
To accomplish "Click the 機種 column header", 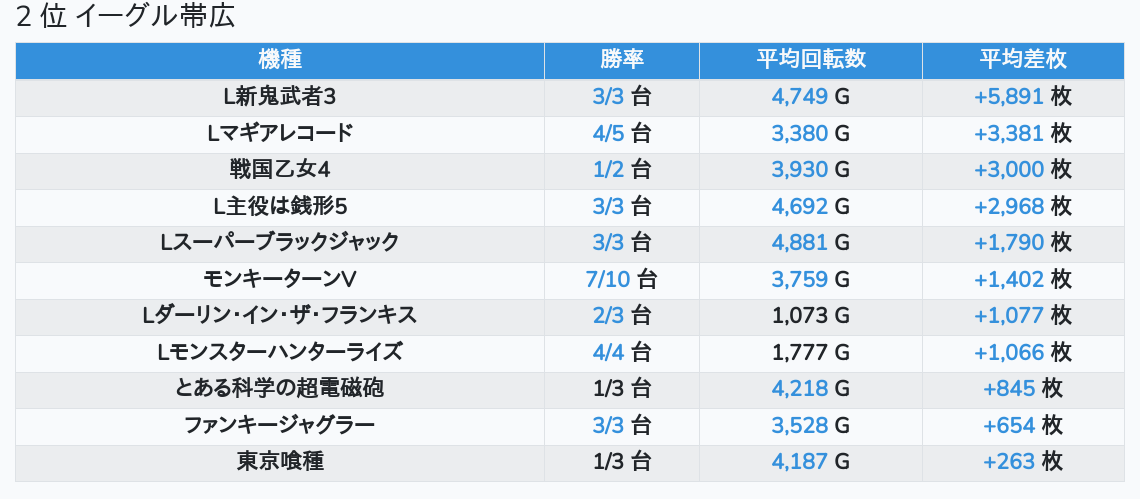I will point(280,60).
